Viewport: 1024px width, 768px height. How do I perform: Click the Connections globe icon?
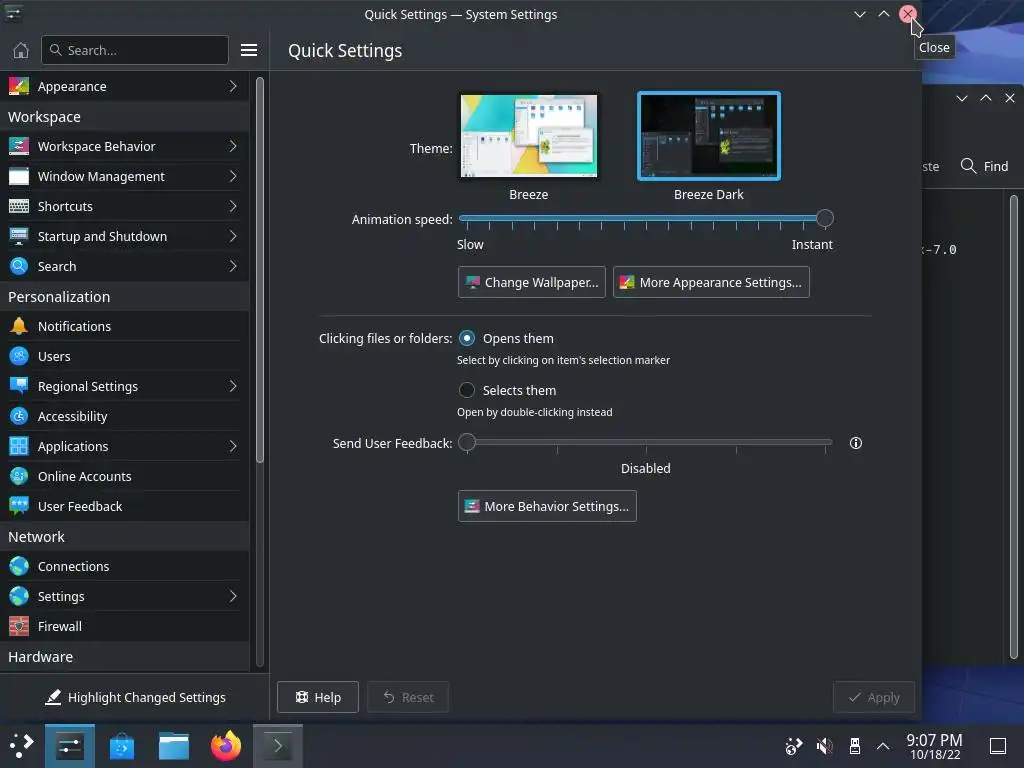(18, 566)
